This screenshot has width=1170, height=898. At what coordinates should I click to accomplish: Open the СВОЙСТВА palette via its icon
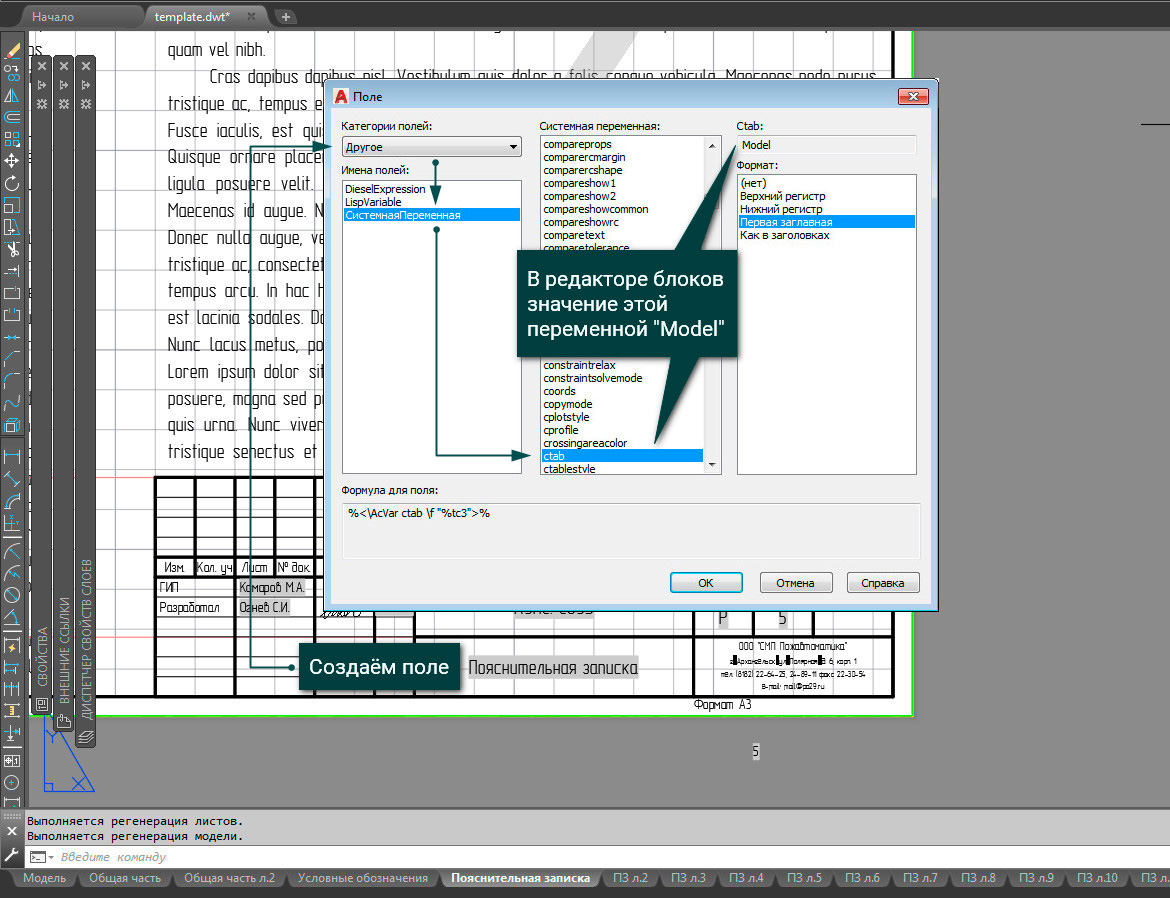pyautogui.click(x=42, y=703)
